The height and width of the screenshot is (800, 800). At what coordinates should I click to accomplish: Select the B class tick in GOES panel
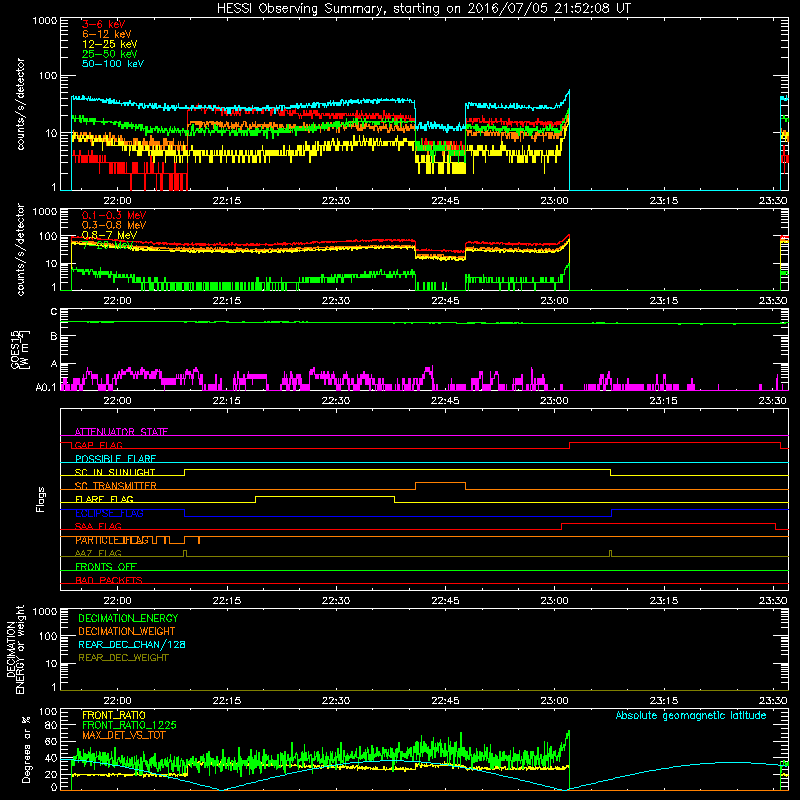pos(54,336)
